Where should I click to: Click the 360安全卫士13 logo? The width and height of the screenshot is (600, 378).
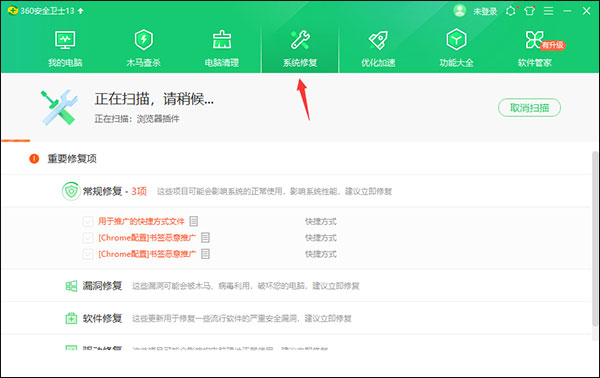coord(13,11)
